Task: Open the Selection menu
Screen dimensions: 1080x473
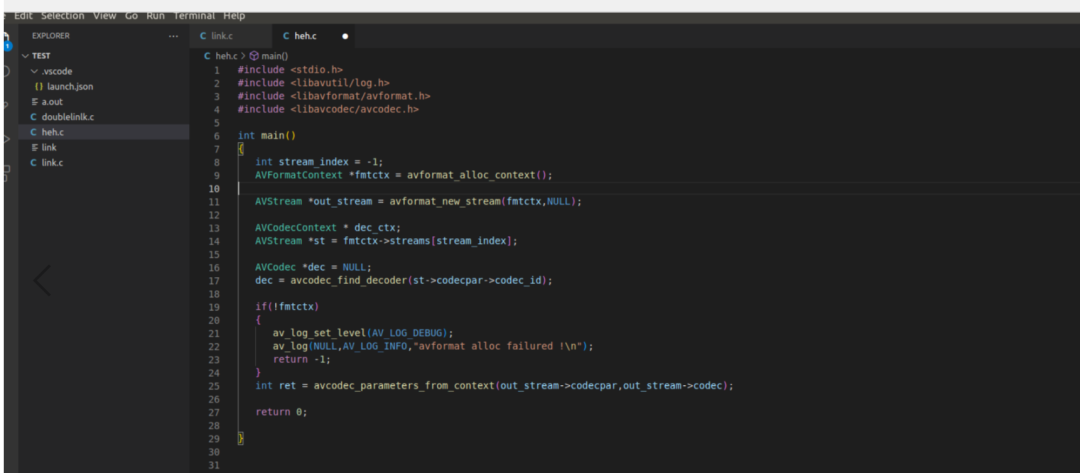Action: point(62,16)
